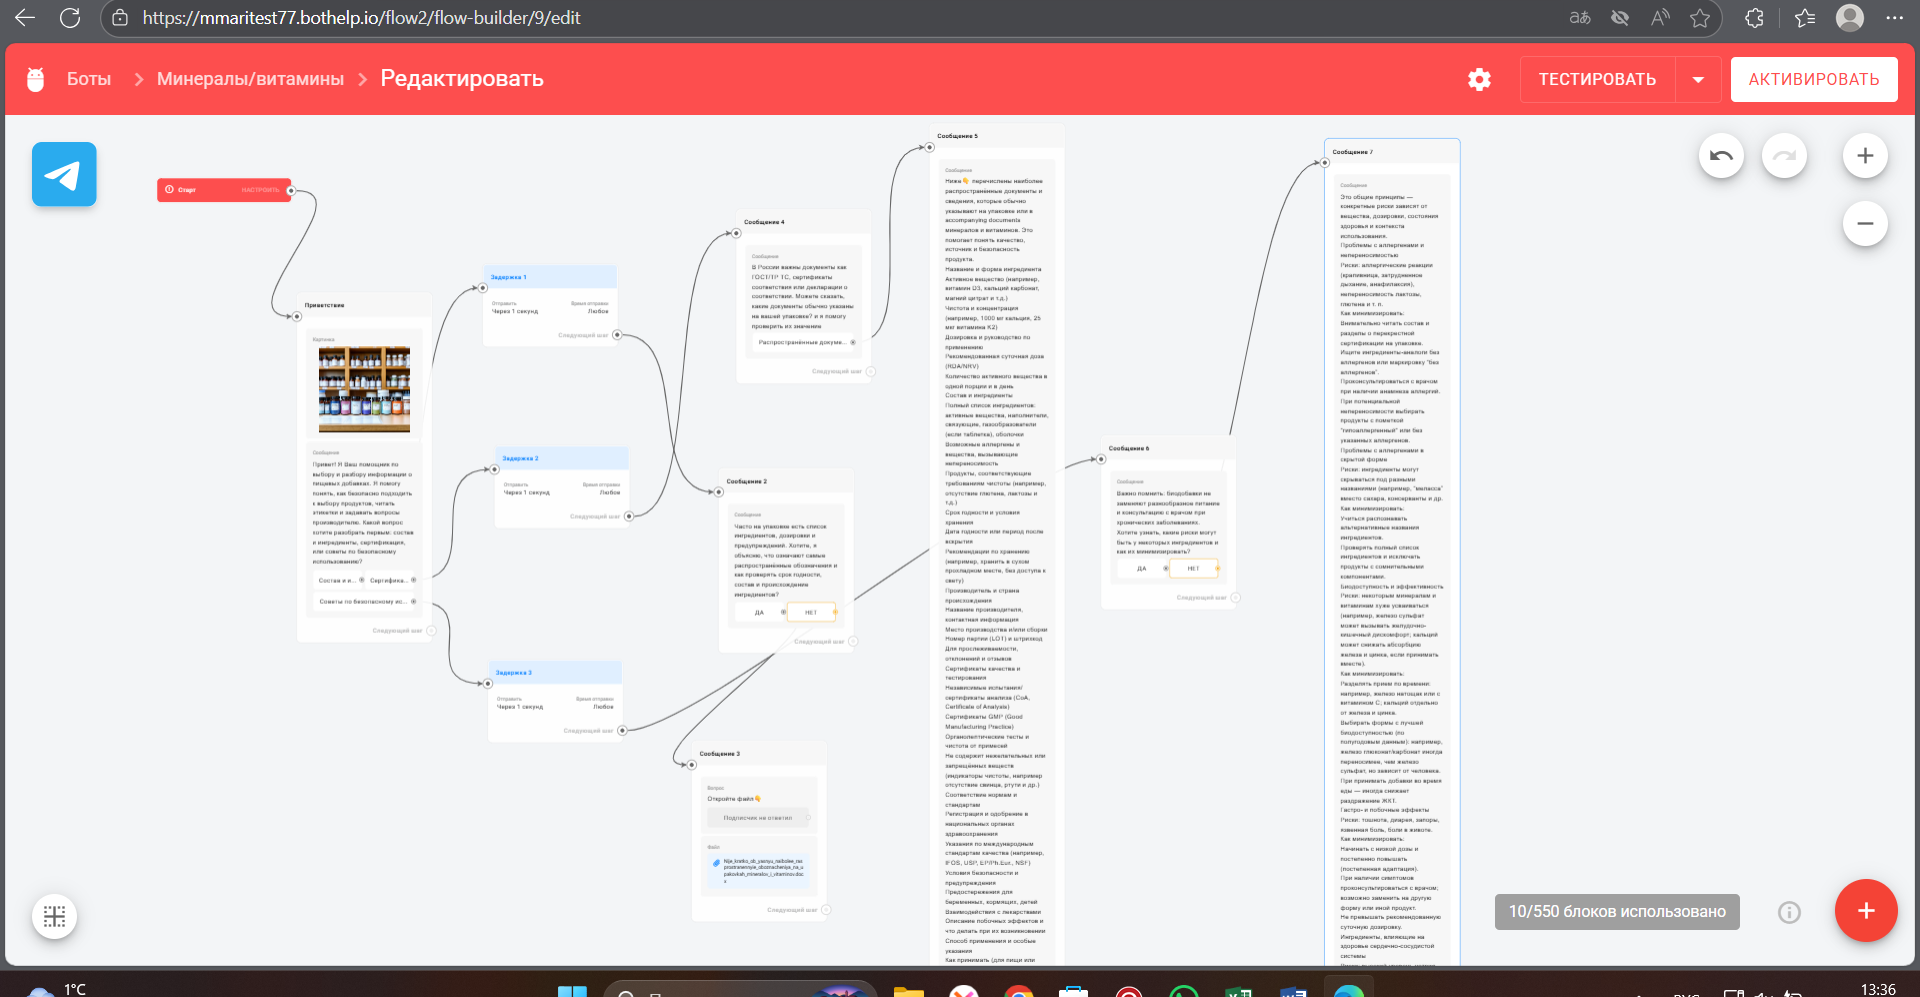The width and height of the screenshot is (1920, 997).
Task: Open the browser favorites list icon
Action: [x=1805, y=18]
